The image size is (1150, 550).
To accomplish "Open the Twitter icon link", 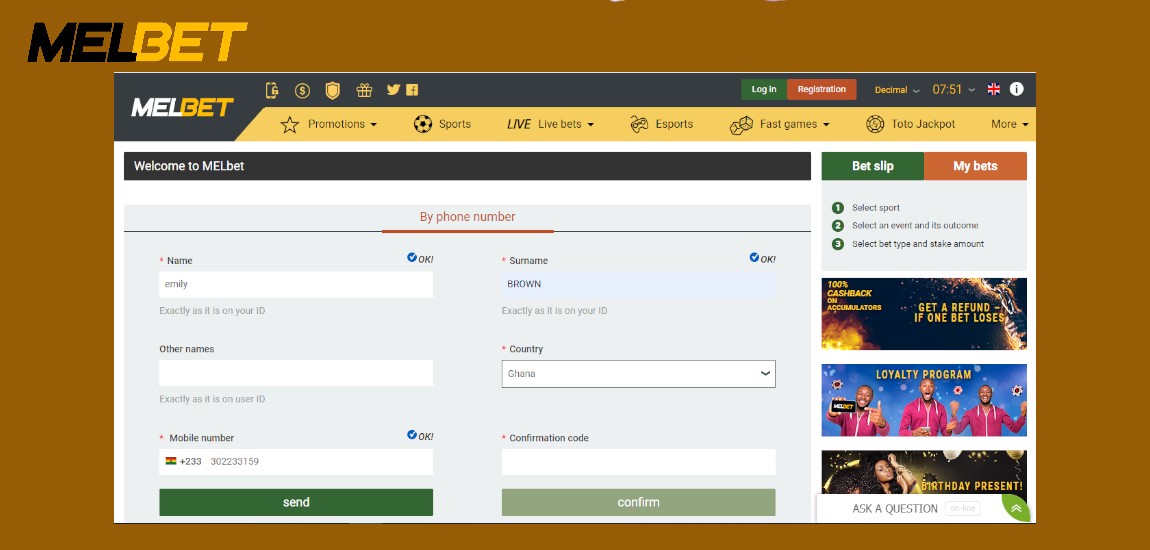I will pyautogui.click(x=393, y=89).
